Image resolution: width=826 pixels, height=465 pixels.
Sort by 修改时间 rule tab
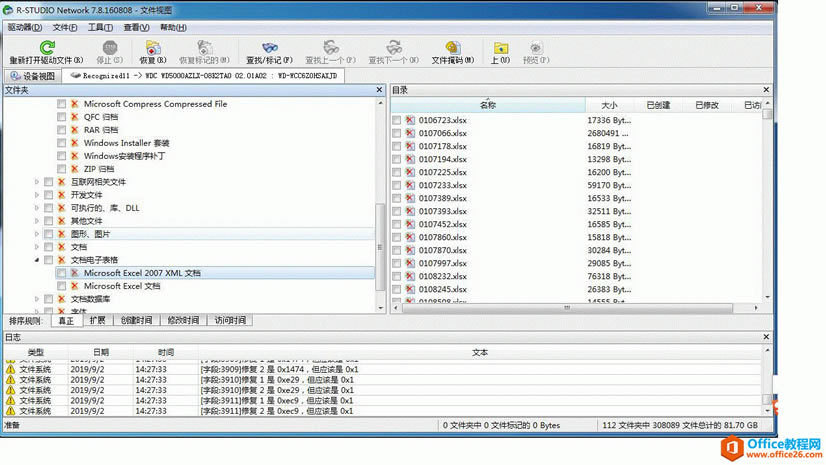tap(183, 320)
